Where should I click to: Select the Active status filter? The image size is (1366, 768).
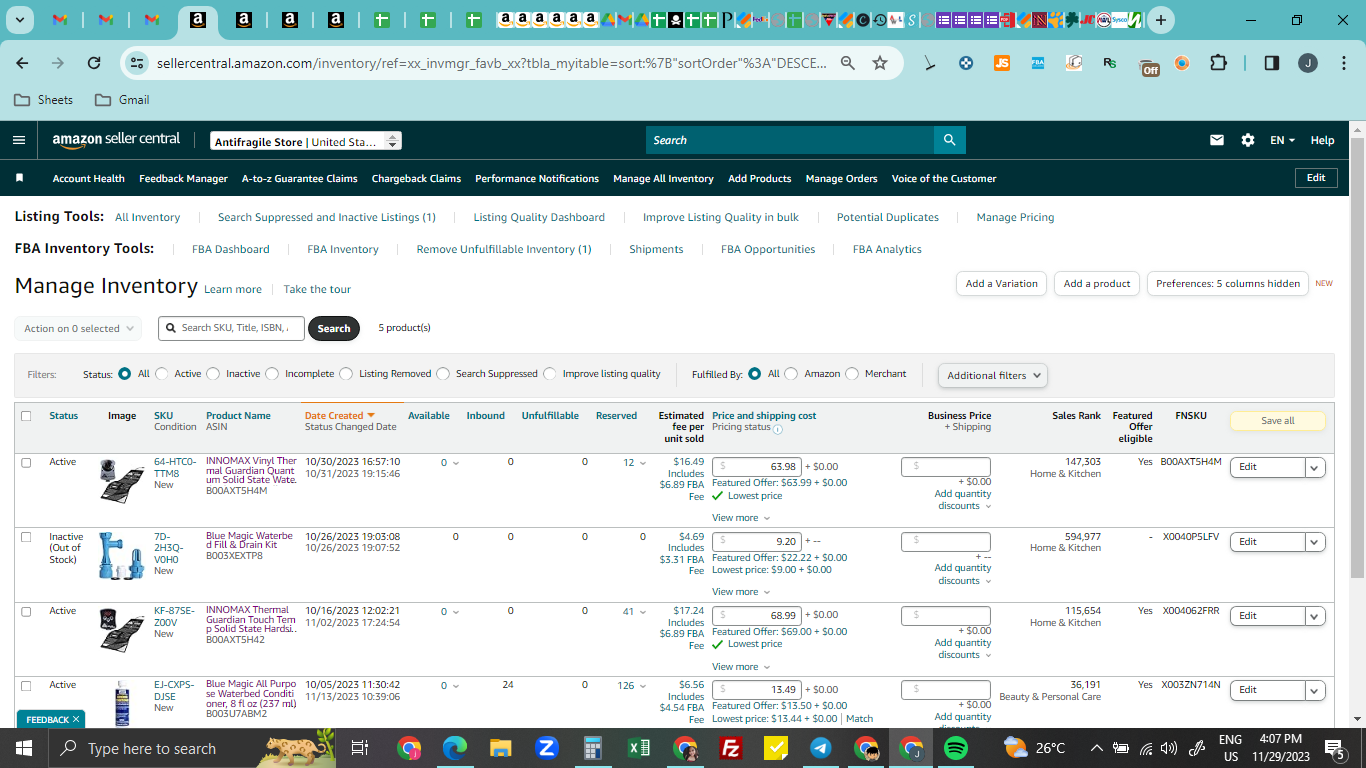tap(162, 374)
